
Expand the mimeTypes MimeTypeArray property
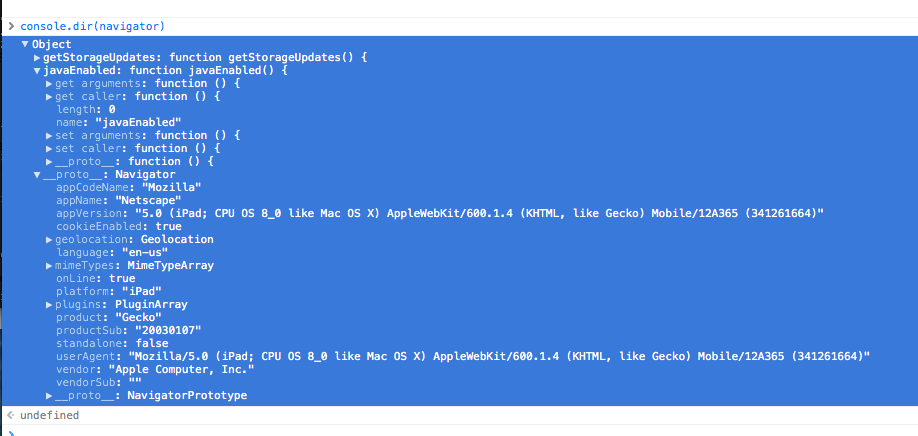49,265
